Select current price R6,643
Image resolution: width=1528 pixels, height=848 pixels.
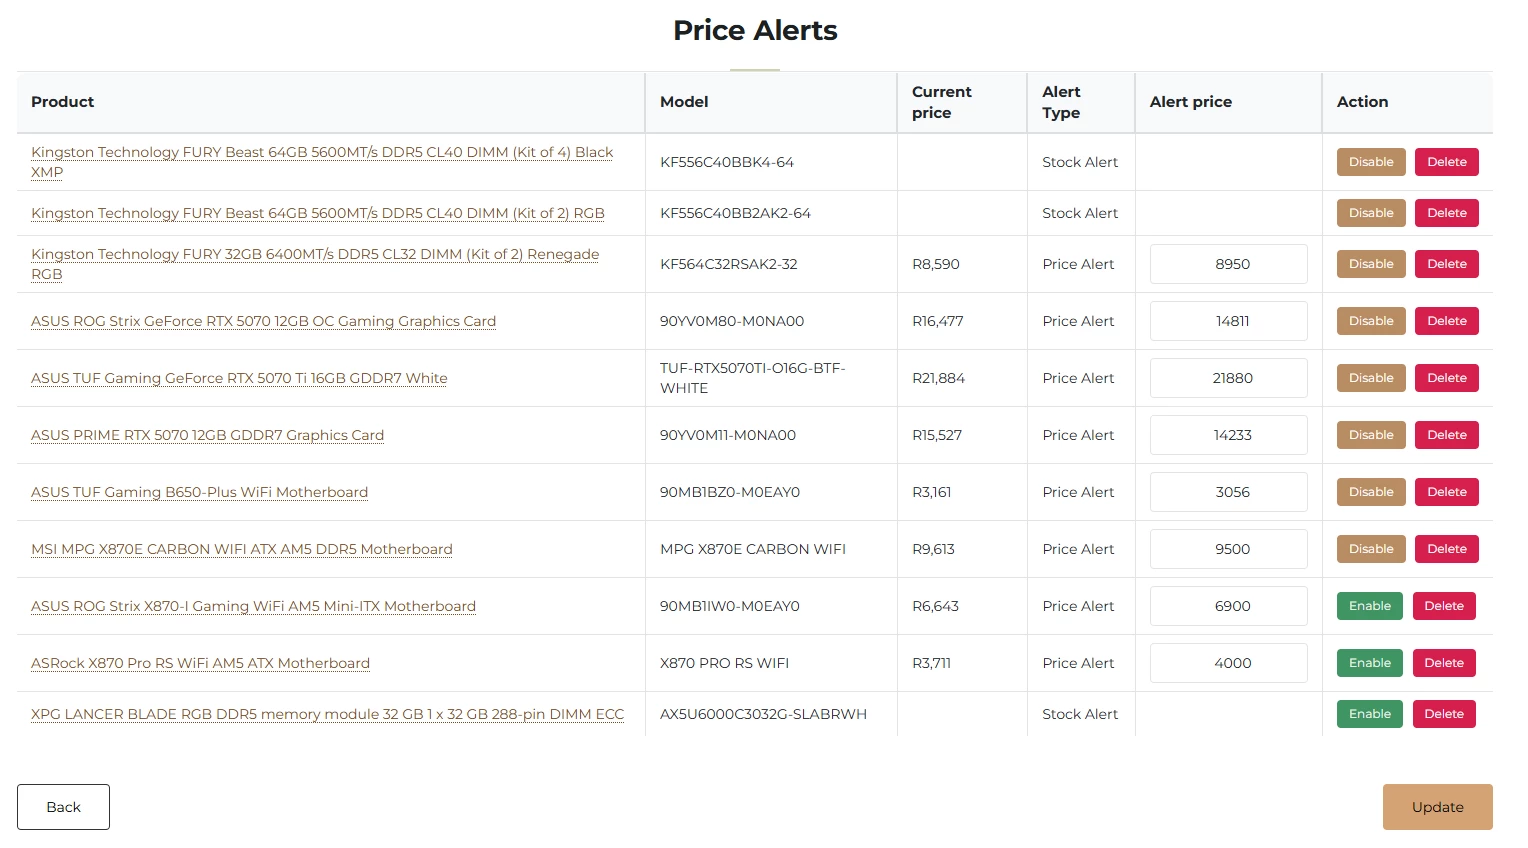936,606
